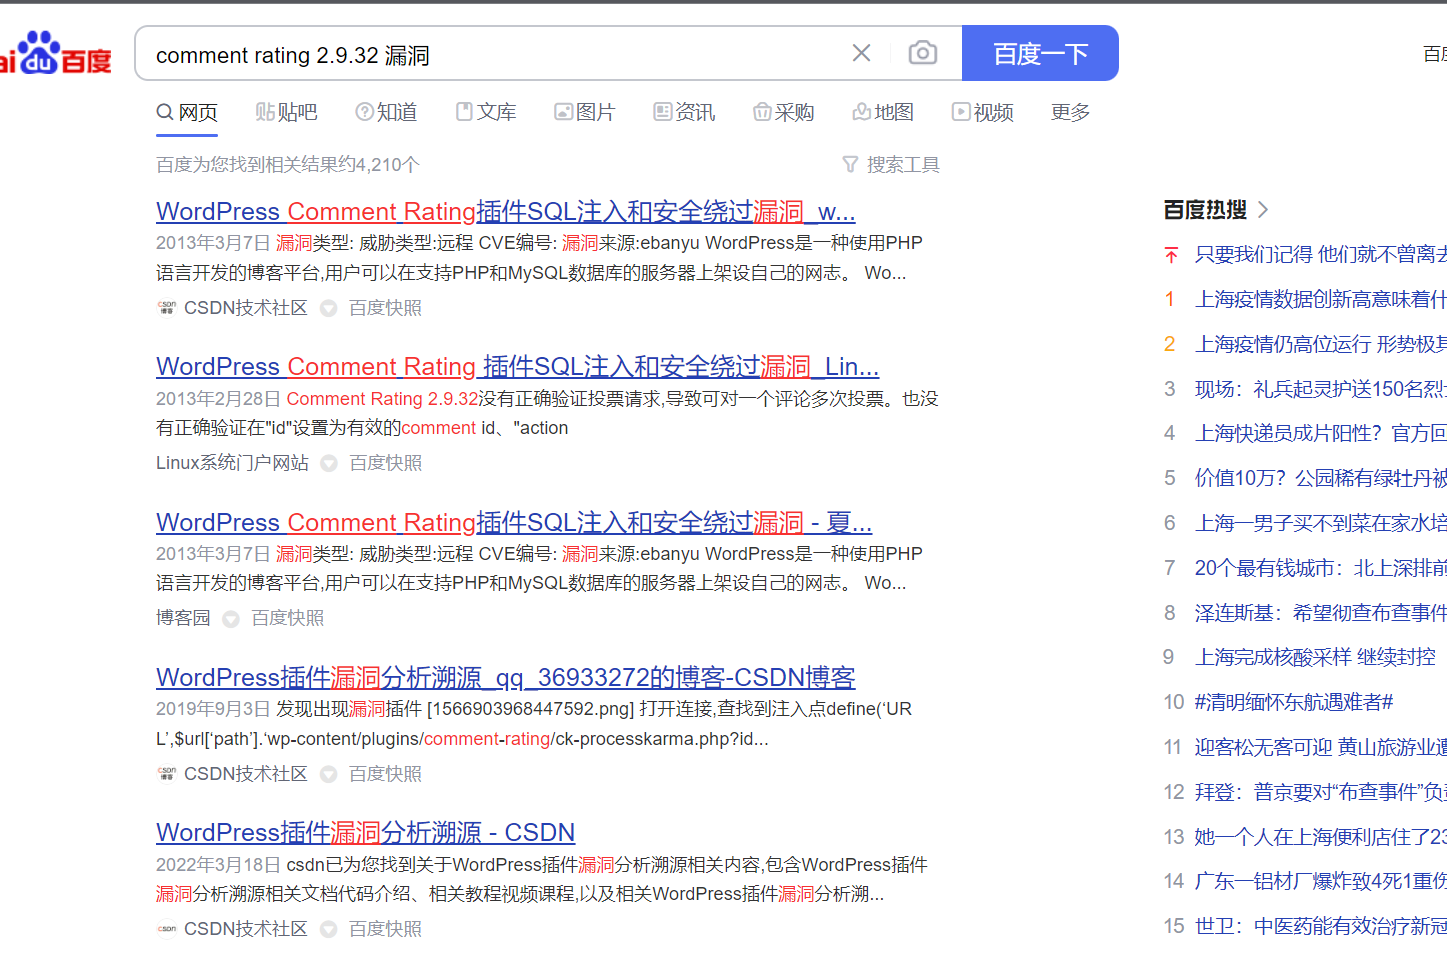
Task: Switch to 资讯 tab
Action: pos(684,112)
